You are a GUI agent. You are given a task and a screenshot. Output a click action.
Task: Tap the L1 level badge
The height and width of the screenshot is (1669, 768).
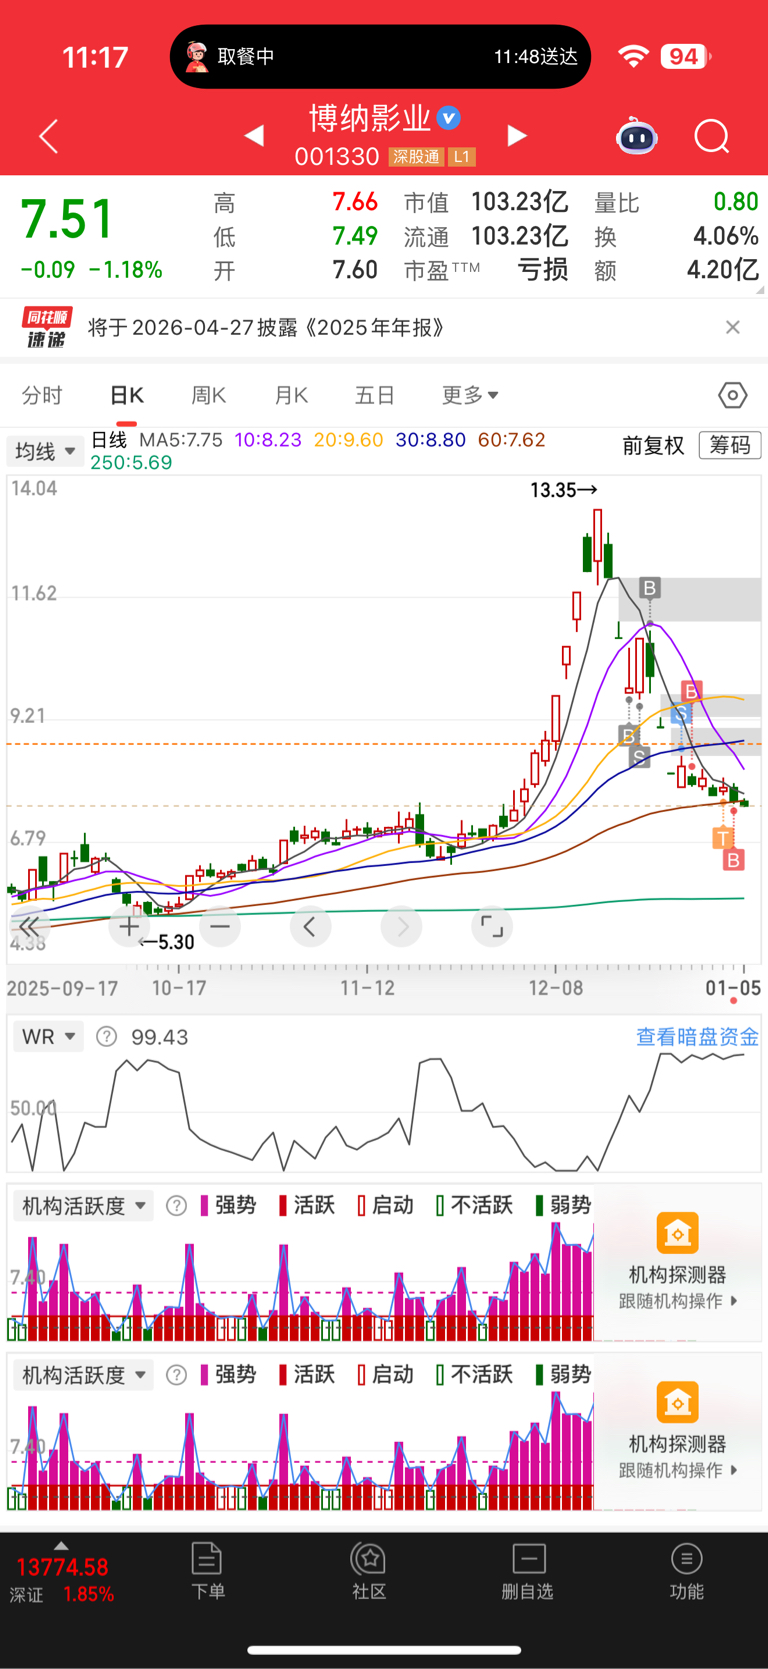coord(461,157)
